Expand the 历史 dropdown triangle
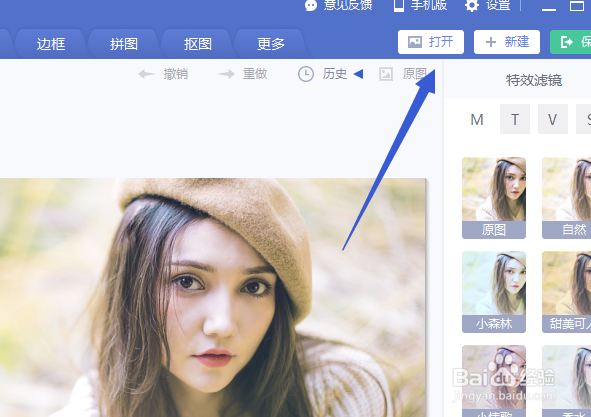591x417 pixels. pyautogui.click(x=358, y=74)
